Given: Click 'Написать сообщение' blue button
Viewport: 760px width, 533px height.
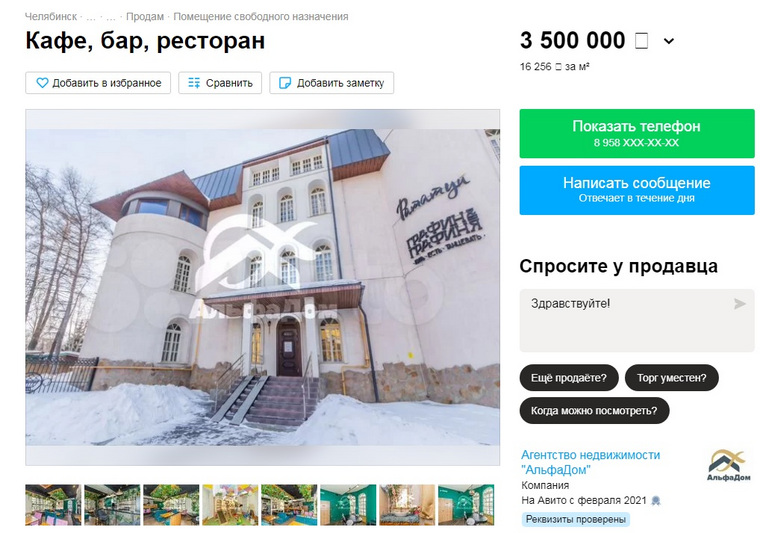Looking at the screenshot, I should (x=637, y=190).
